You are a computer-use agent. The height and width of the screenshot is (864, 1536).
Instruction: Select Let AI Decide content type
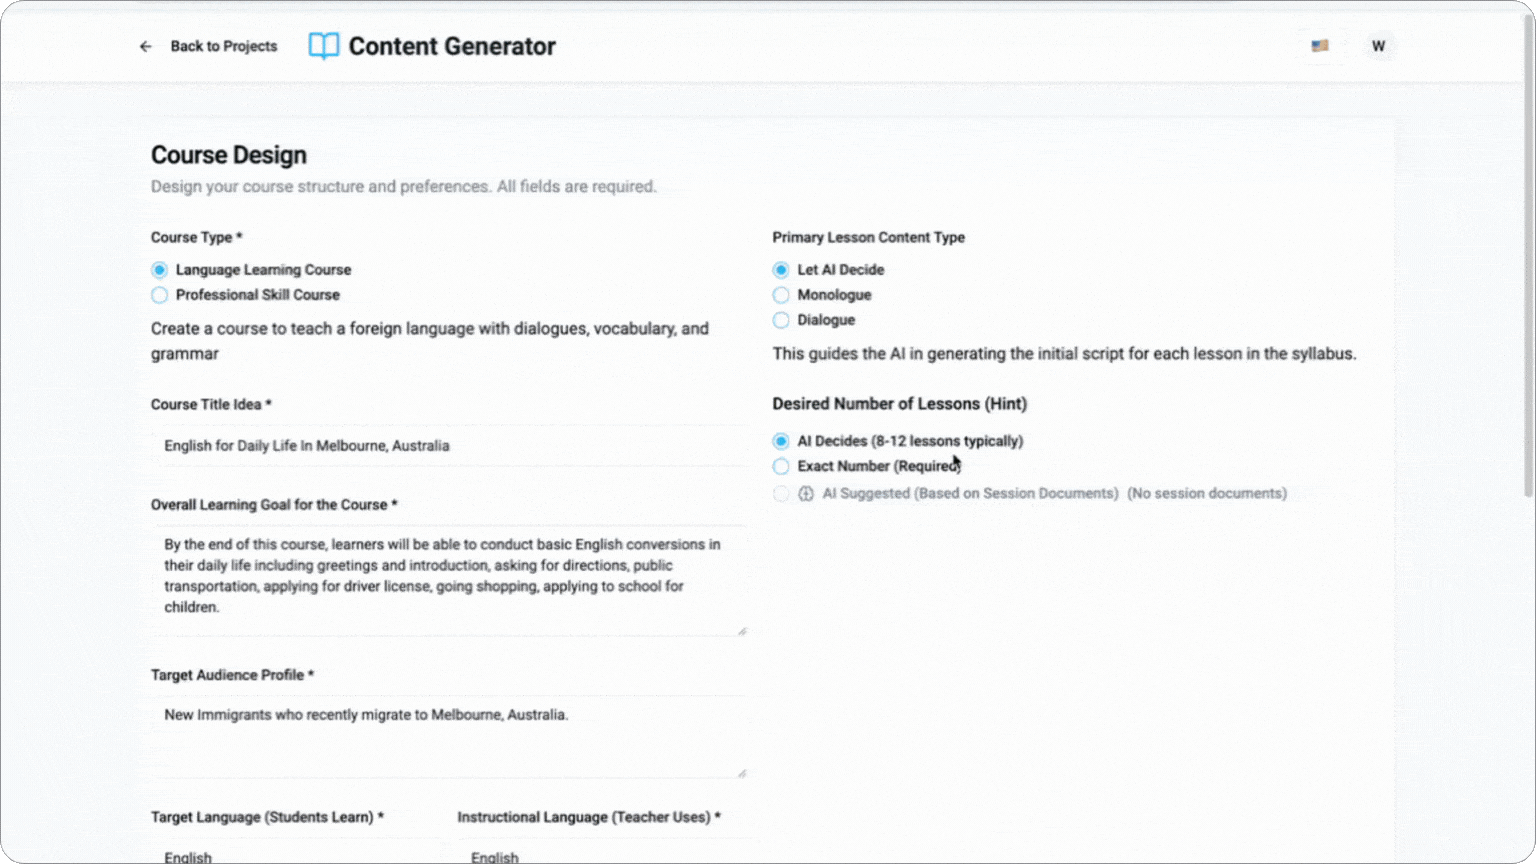[781, 270]
